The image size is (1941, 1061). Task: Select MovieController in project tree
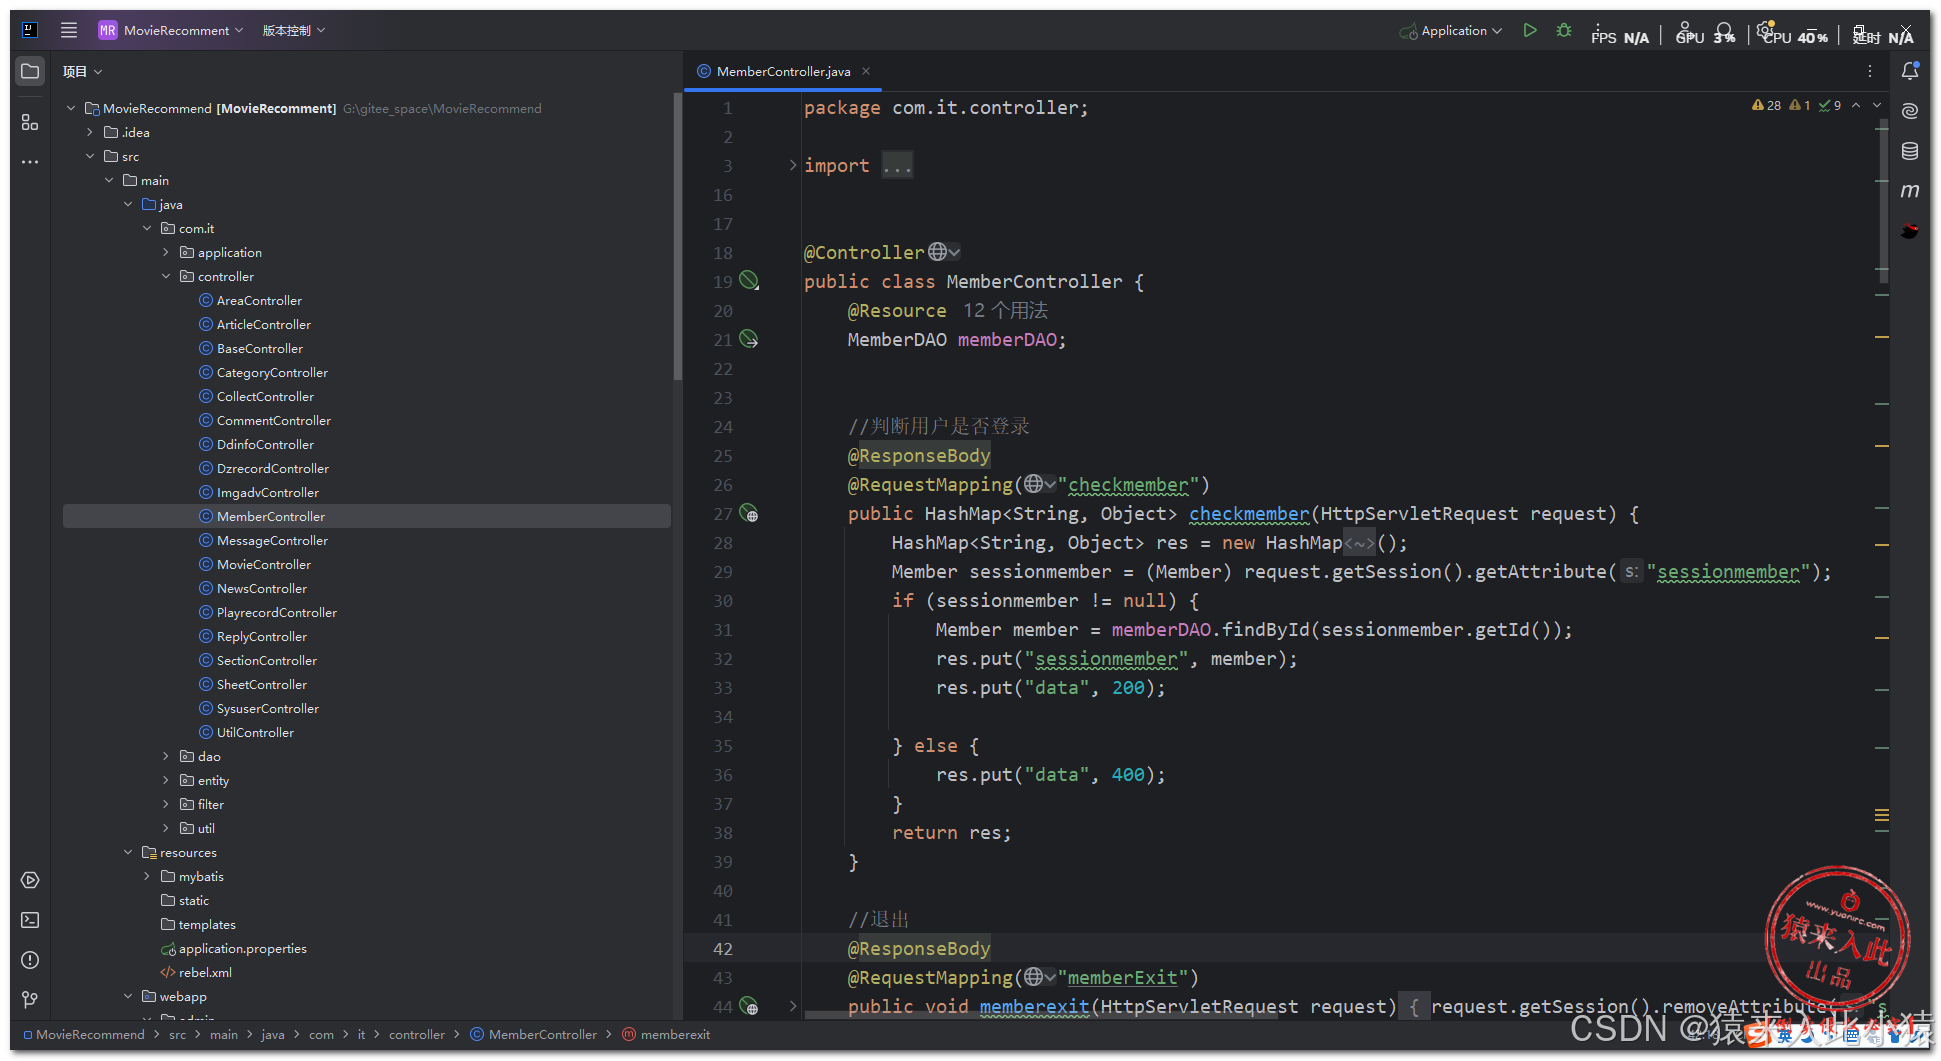264,564
